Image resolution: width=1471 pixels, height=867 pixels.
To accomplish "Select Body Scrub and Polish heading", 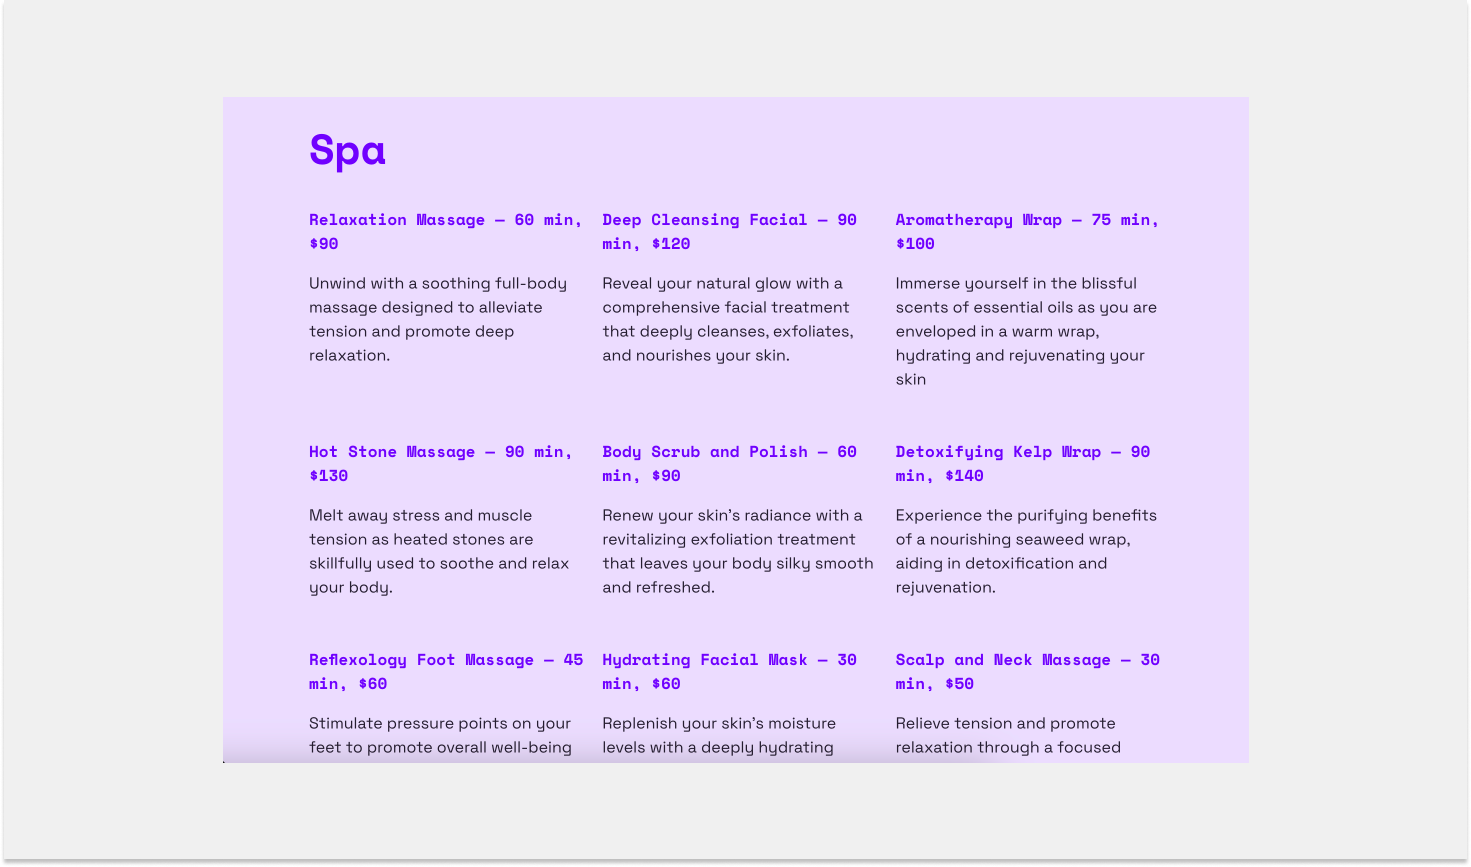I will click(730, 464).
